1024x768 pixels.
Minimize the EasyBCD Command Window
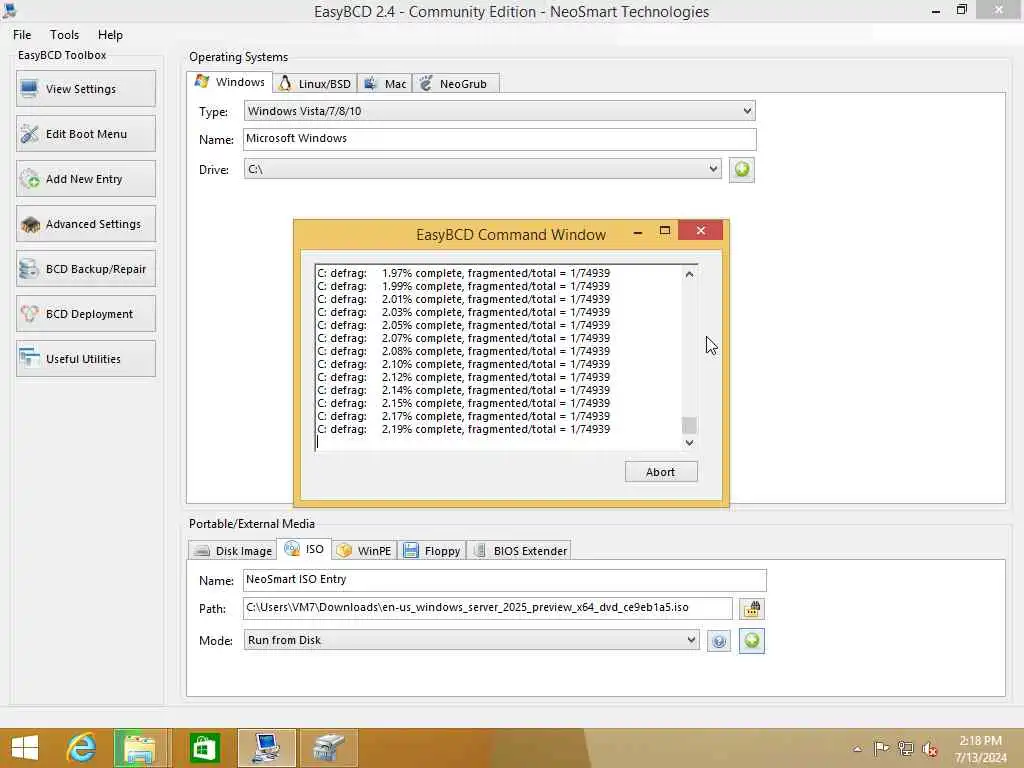point(637,231)
